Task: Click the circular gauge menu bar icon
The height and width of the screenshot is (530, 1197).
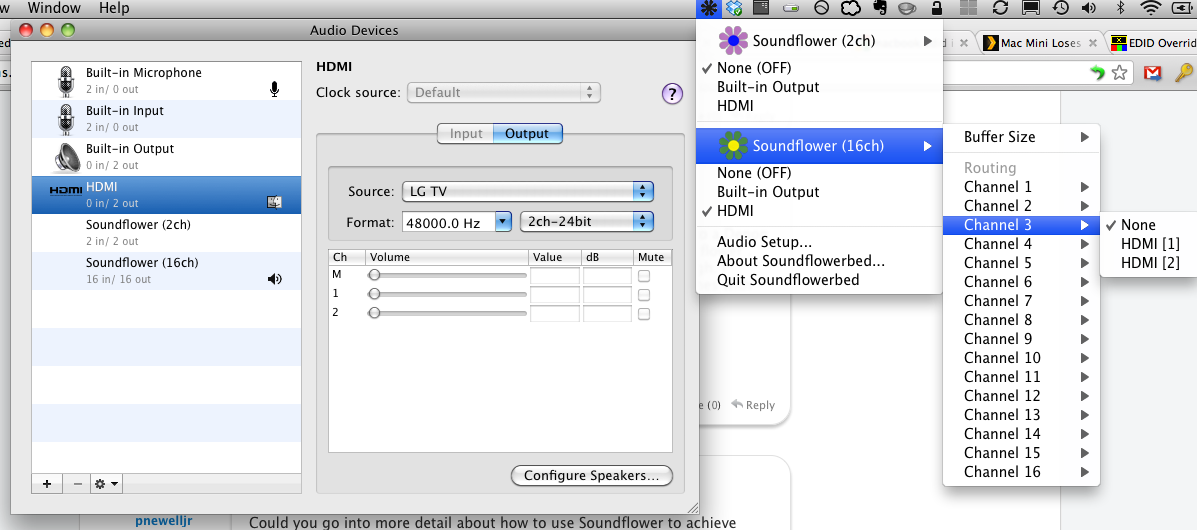Action: (821, 8)
